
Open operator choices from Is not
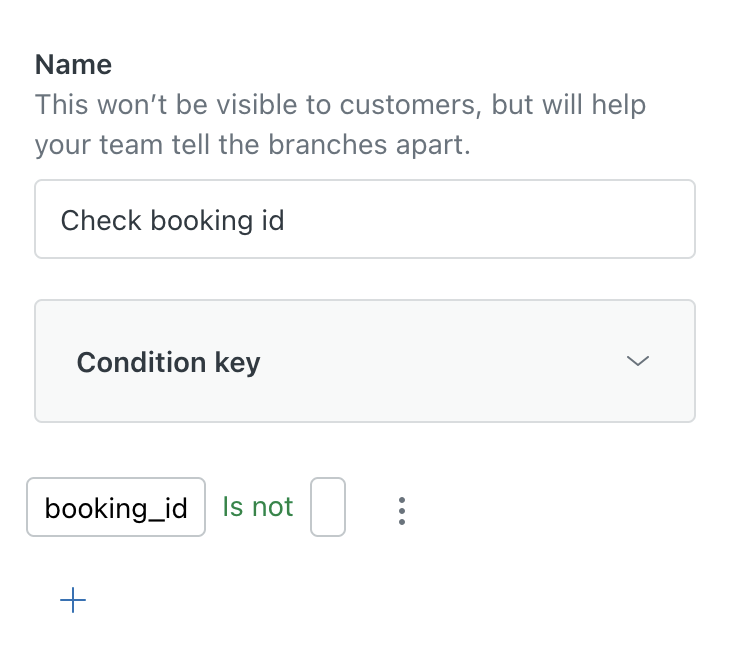pos(258,507)
